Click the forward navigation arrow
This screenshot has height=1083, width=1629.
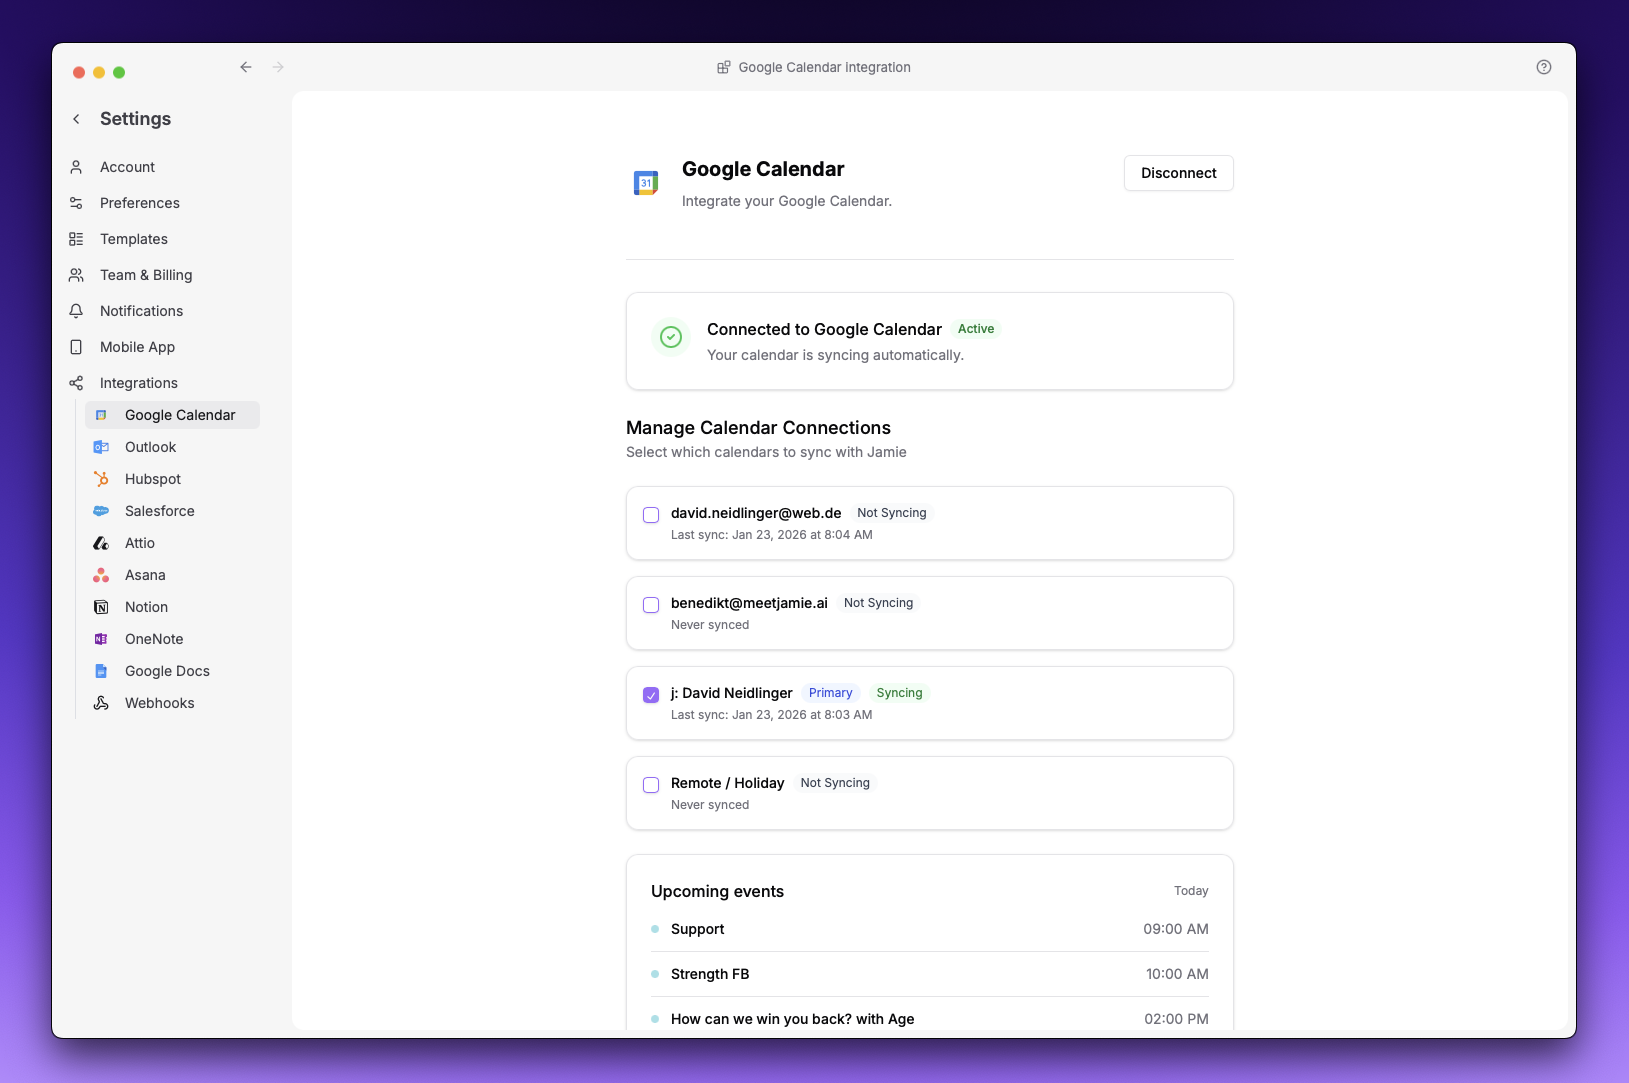tap(278, 67)
